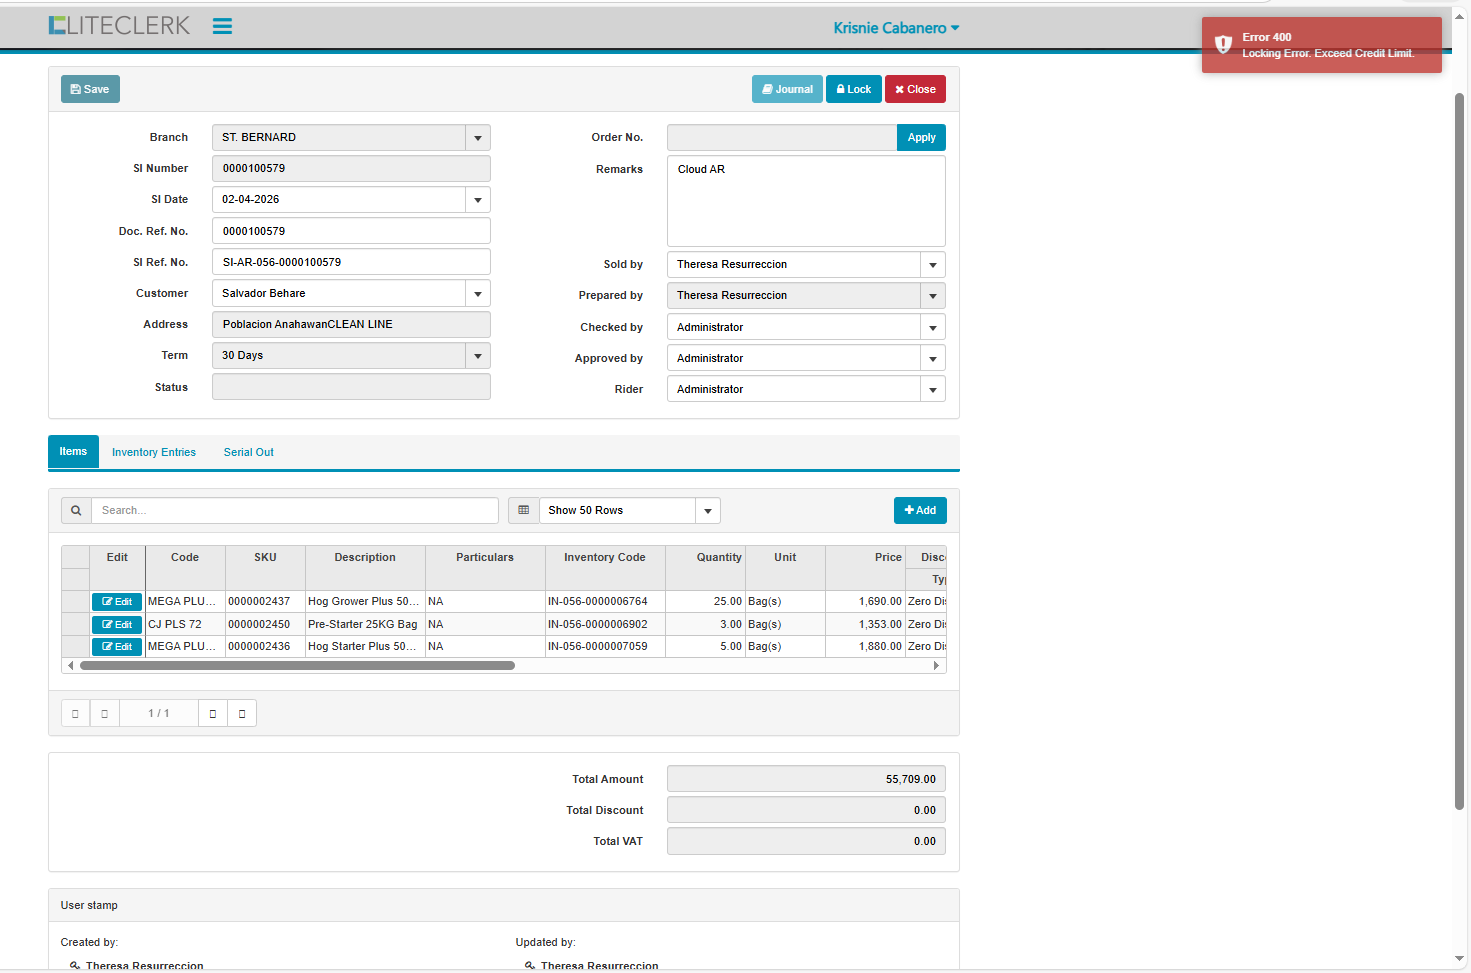Click the search magnifier icon
Screen dimensions: 1471x973
point(76,511)
